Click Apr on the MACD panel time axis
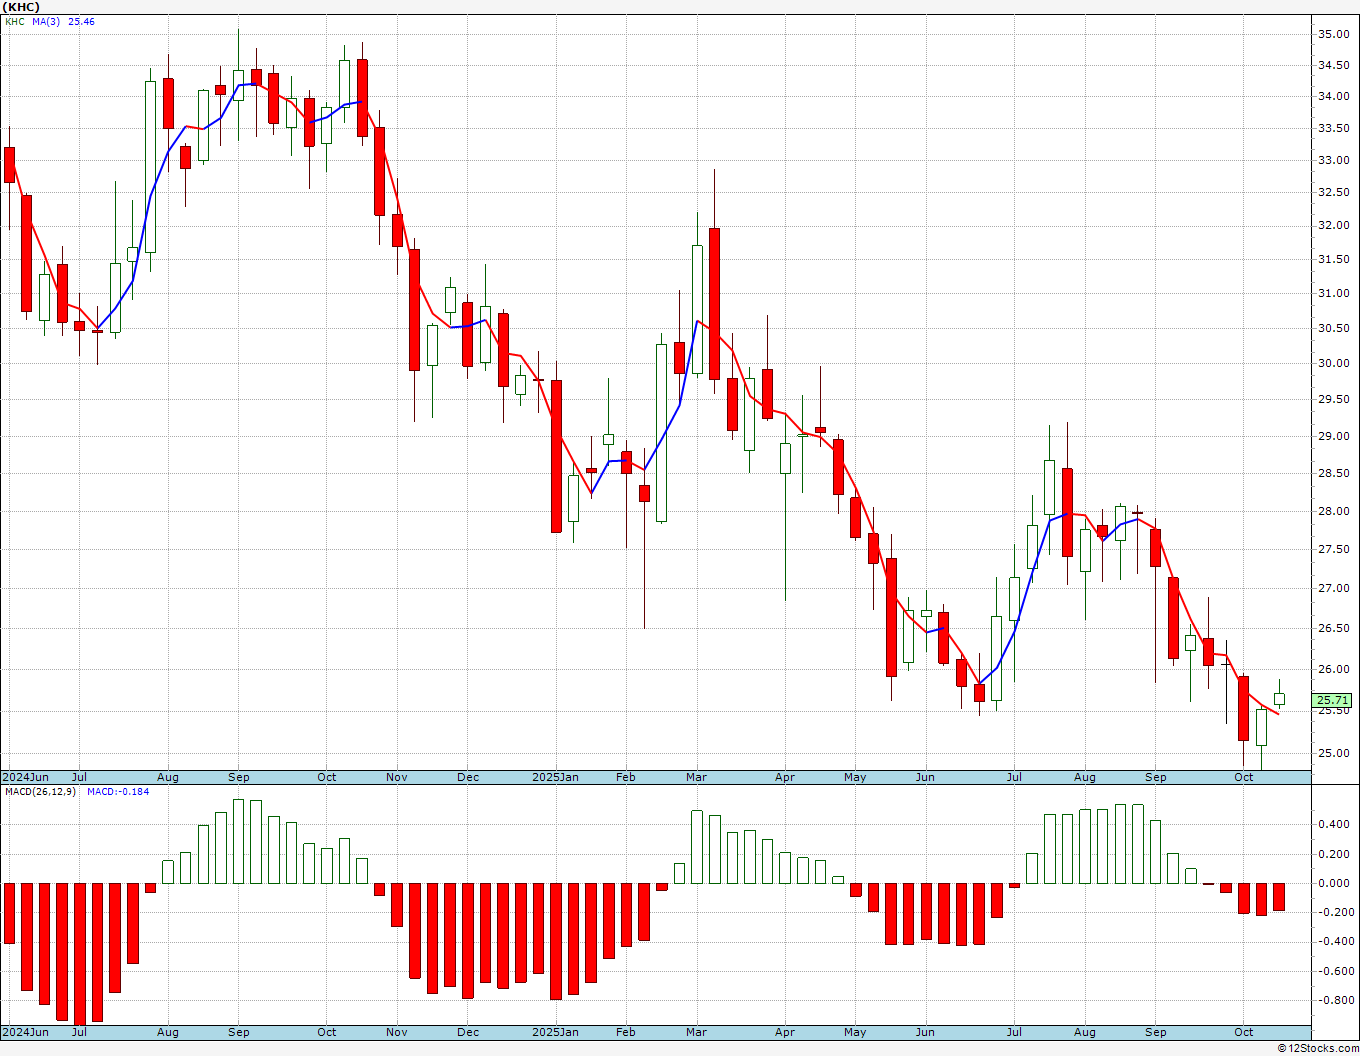The height and width of the screenshot is (1056, 1360). coord(785,1032)
